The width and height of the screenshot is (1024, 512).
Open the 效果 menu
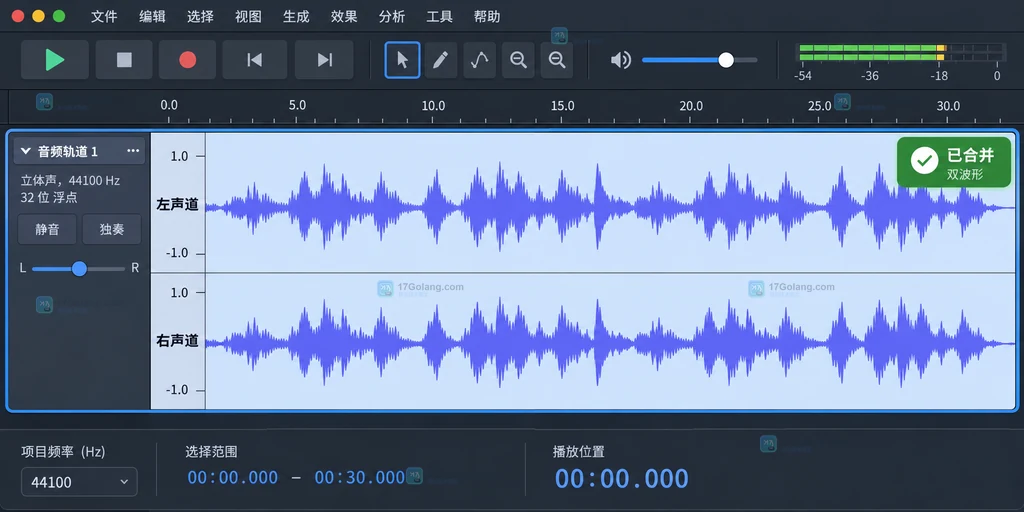pos(344,17)
